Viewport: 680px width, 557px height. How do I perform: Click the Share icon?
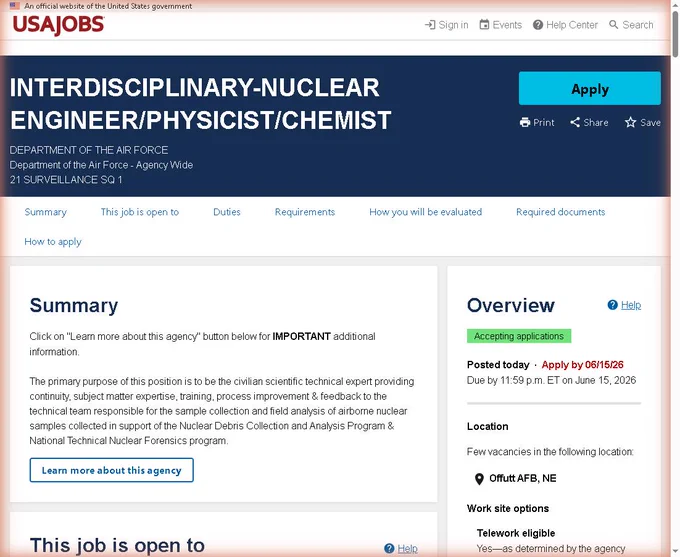[575, 122]
